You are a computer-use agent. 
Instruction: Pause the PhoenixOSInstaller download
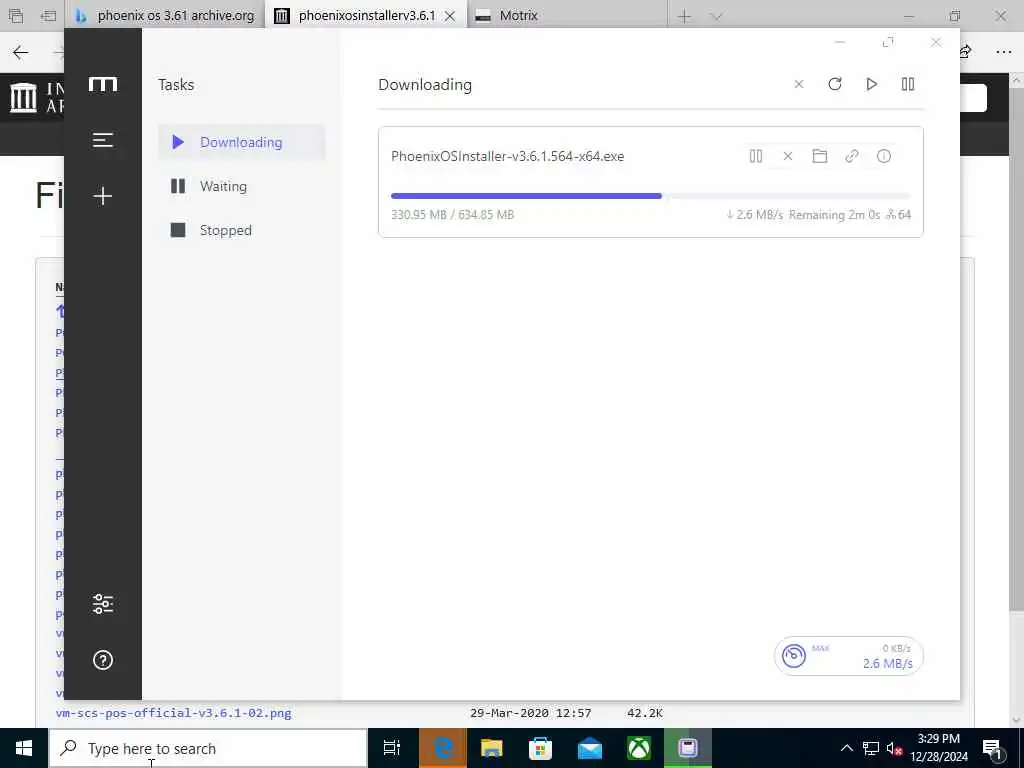pos(756,156)
